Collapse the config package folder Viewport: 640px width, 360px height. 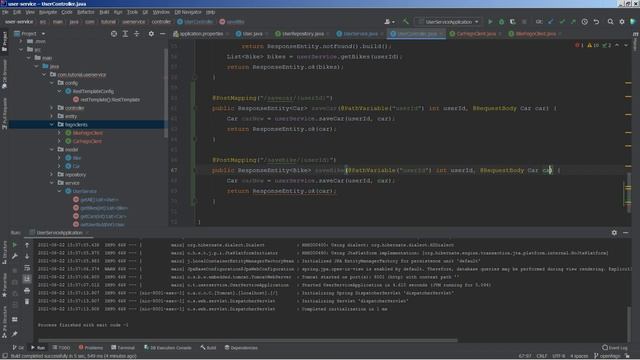coord(52,83)
